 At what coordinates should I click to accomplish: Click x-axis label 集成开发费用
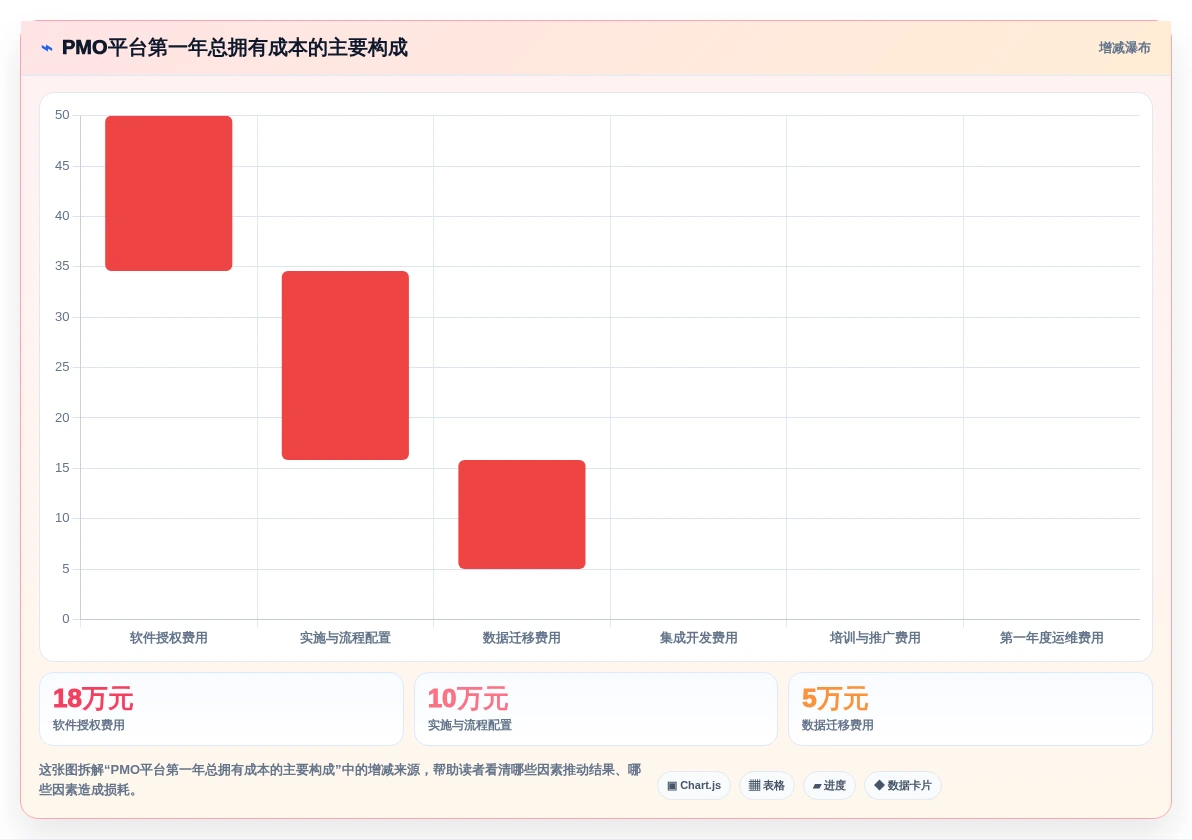pyautogui.click(x=699, y=638)
